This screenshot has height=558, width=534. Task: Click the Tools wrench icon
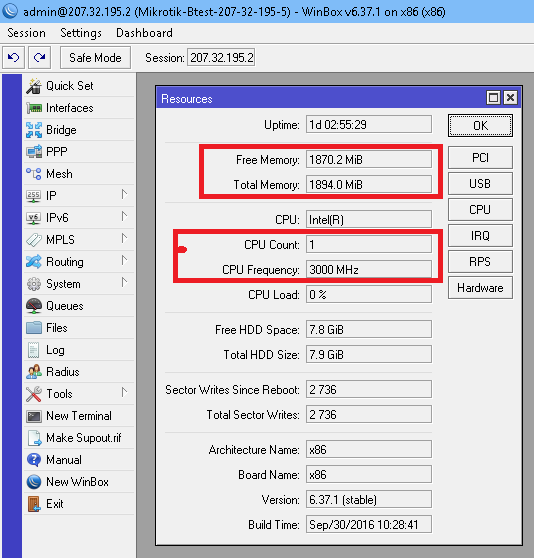click(34, 394)
